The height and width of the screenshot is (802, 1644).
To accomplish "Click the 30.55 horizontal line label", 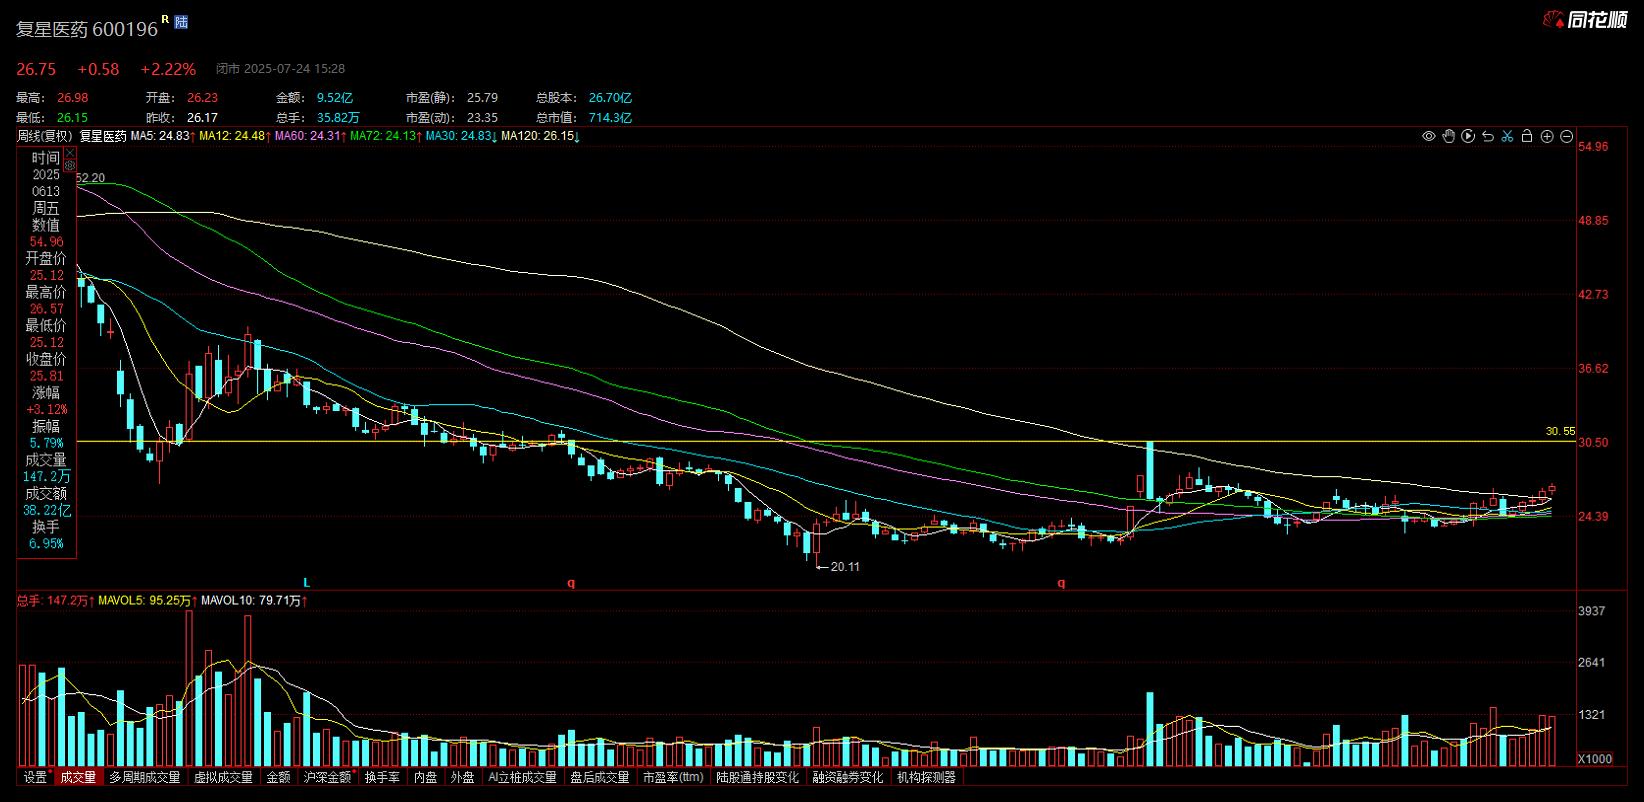I will click(1559, 431).
